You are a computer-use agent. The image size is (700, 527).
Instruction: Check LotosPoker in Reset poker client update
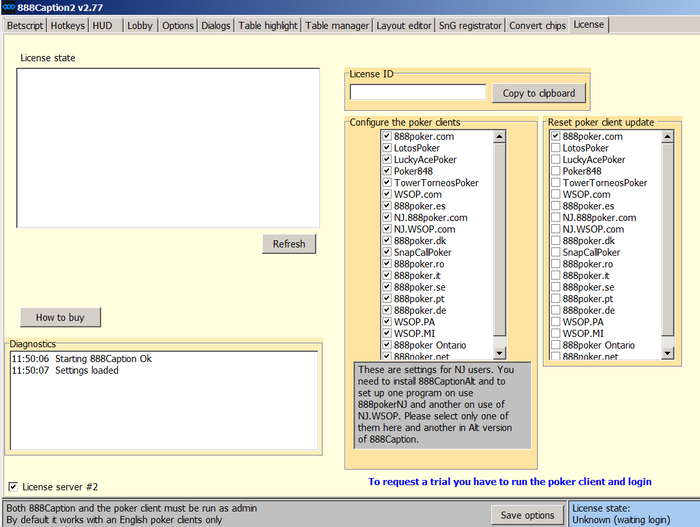(556, 147)
